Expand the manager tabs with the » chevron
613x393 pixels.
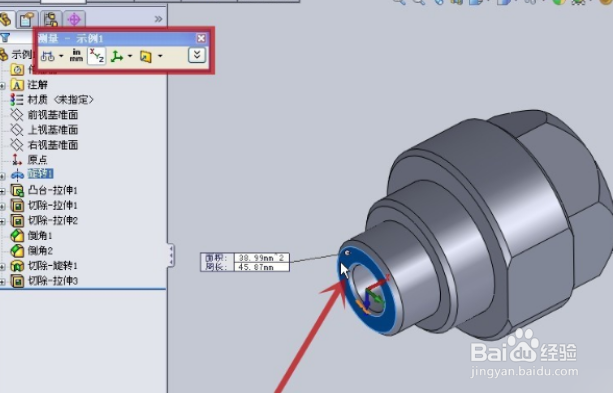(x=158, y=19)
